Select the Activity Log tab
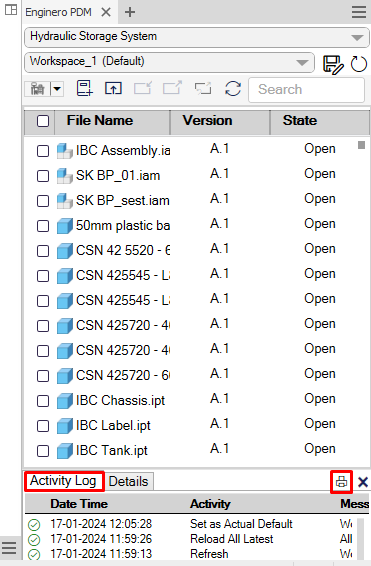 (64, 481)
